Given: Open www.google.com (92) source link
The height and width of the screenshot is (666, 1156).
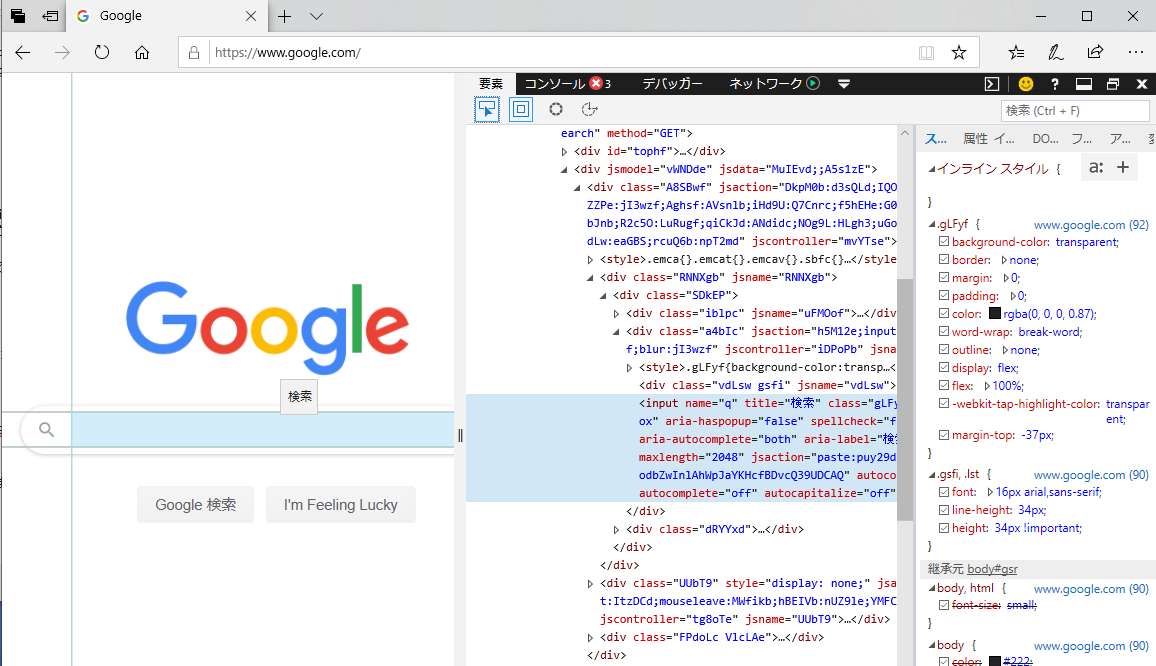Looking at the screenshot, I should (x=1091, y=225).
